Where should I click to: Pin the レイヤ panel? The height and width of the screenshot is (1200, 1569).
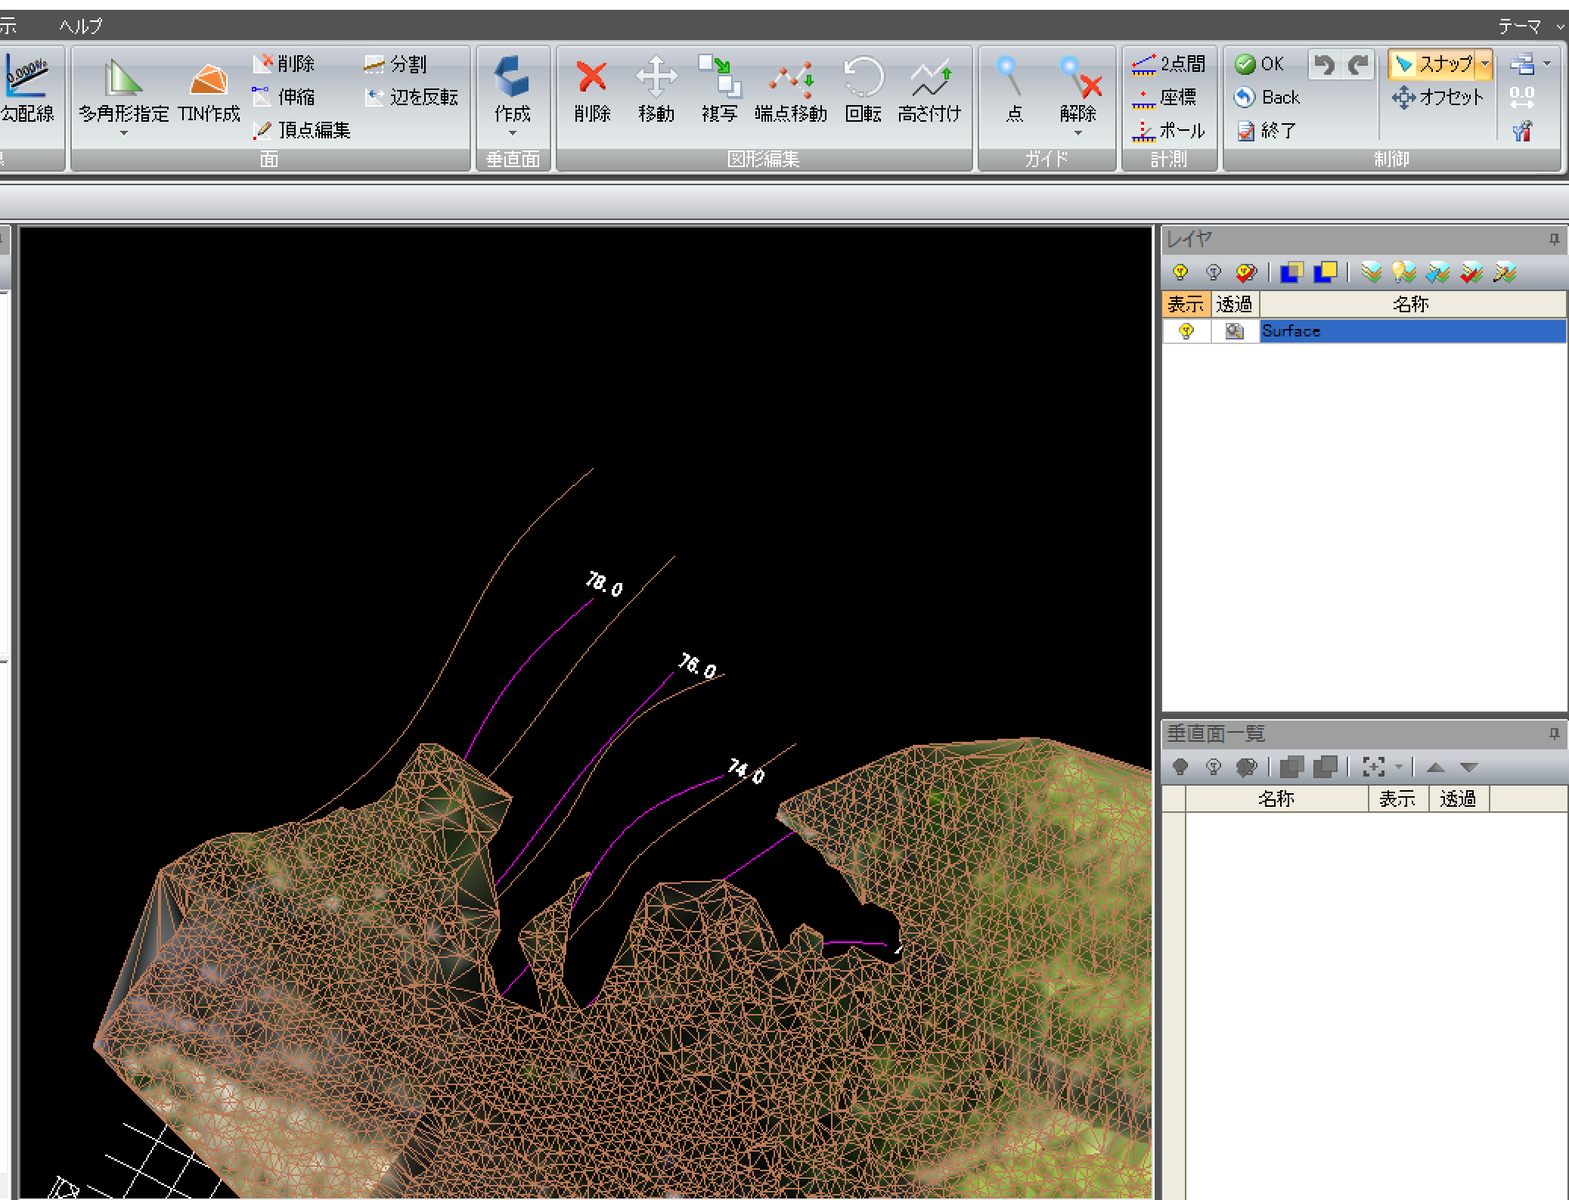click(x=1554, y=239)
